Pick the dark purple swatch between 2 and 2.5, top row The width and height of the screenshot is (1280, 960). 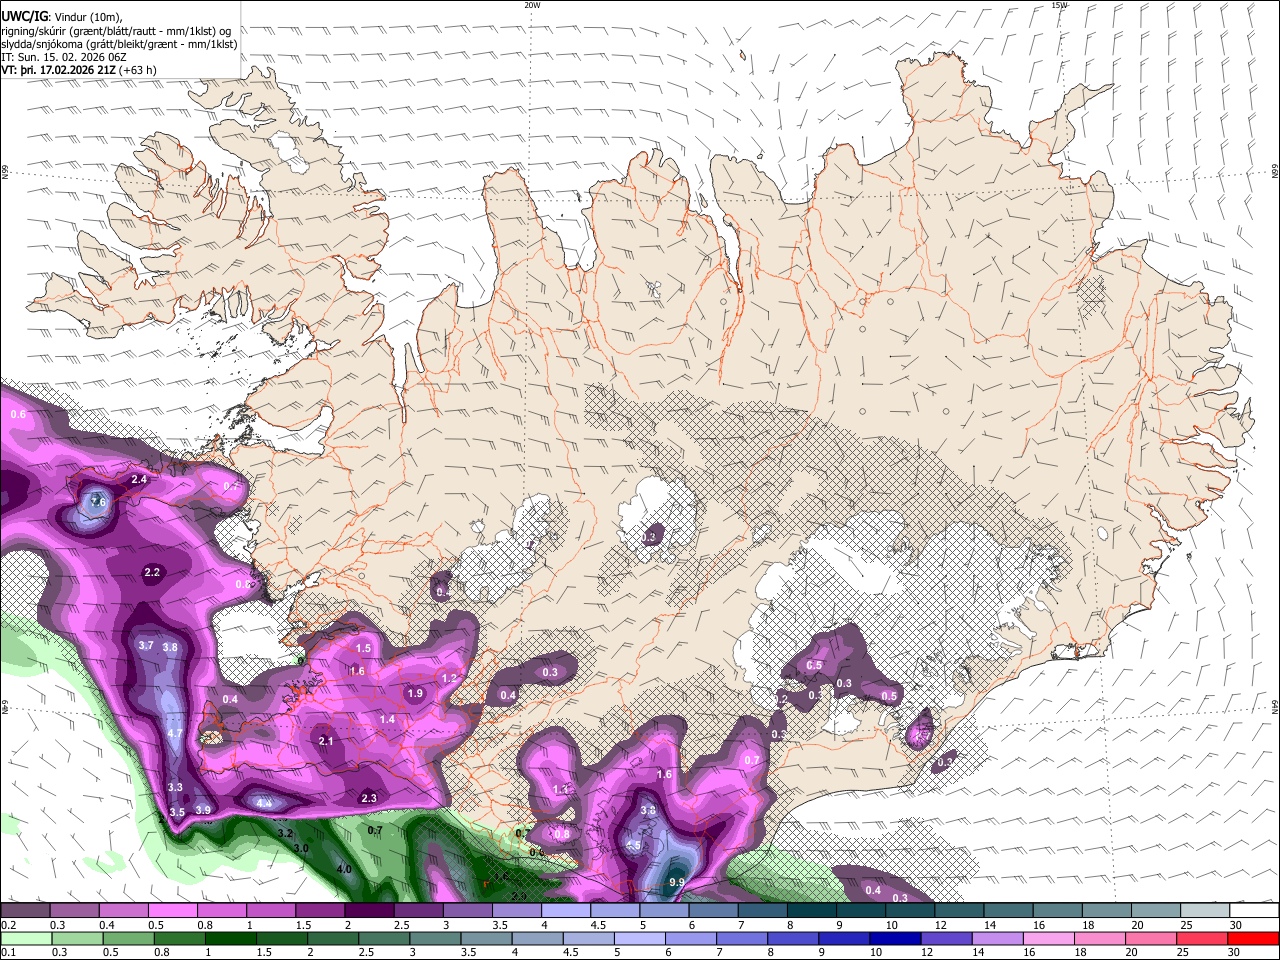[x=369, y=910]
